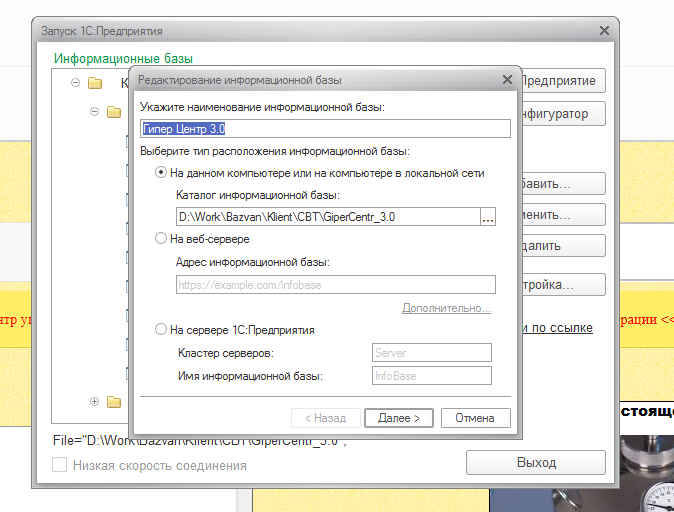Click the File= path text below the tree
The height and width of the screenshot is (512, 674).
[x=200, y=441]
